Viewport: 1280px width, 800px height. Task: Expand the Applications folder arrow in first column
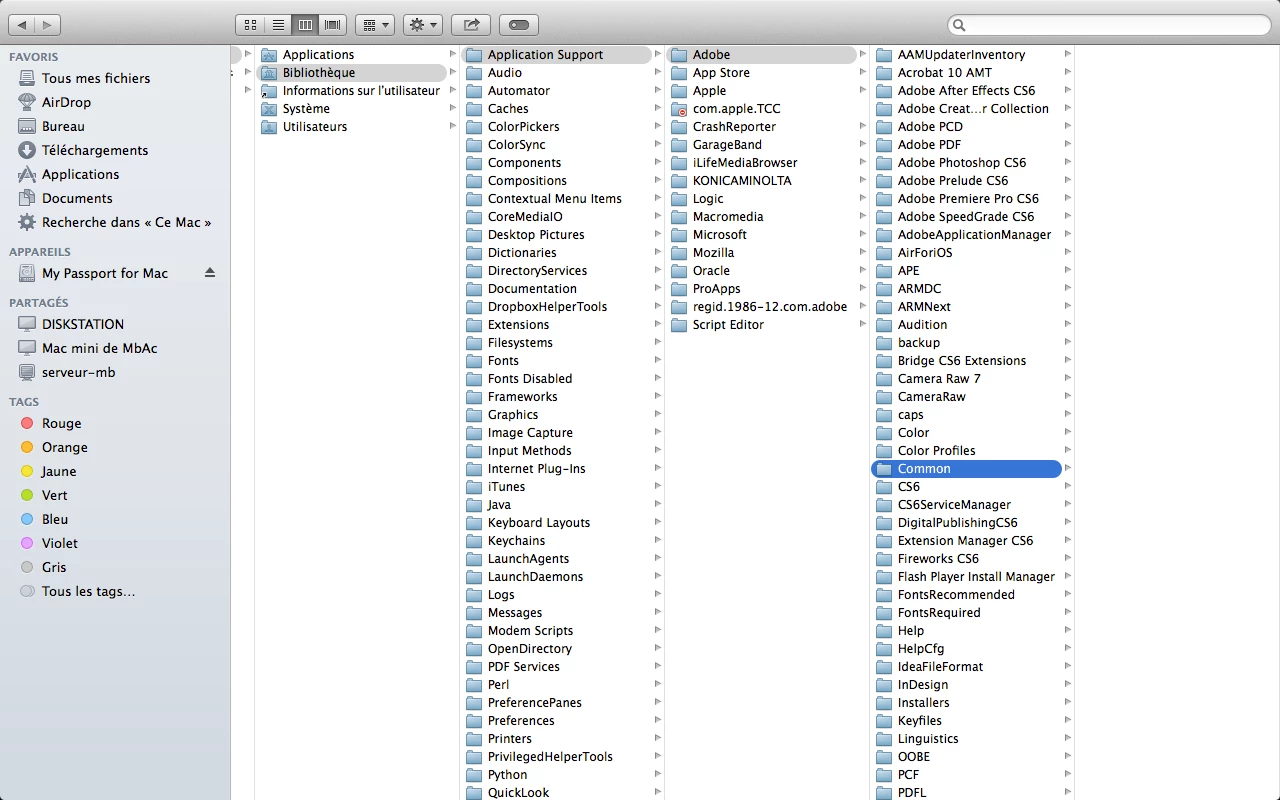click(x=453, y=54)
